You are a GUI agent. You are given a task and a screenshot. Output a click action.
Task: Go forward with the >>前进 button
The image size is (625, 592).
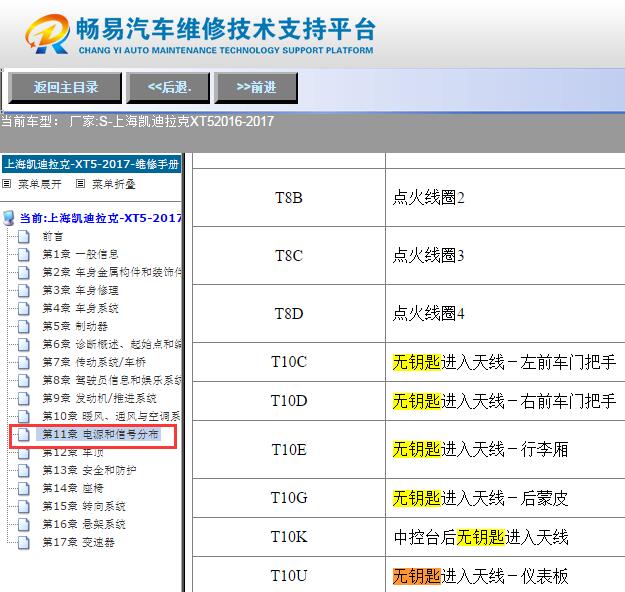coord(256,87)
